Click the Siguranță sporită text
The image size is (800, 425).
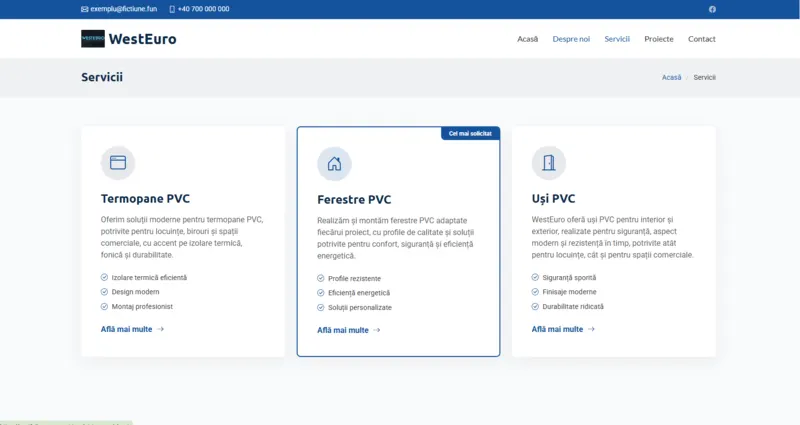click(x=569, y=278)
